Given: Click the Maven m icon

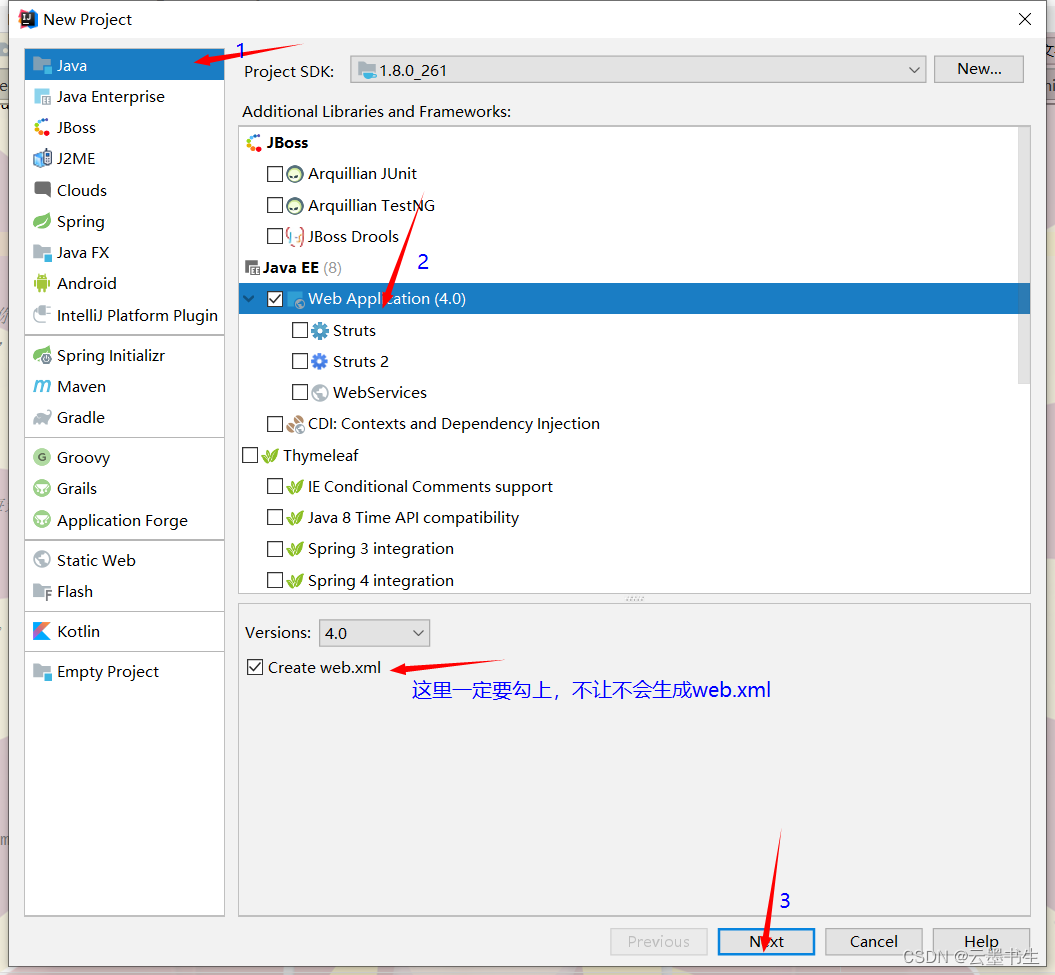Looking at the screenshot, I should (42, 386).
